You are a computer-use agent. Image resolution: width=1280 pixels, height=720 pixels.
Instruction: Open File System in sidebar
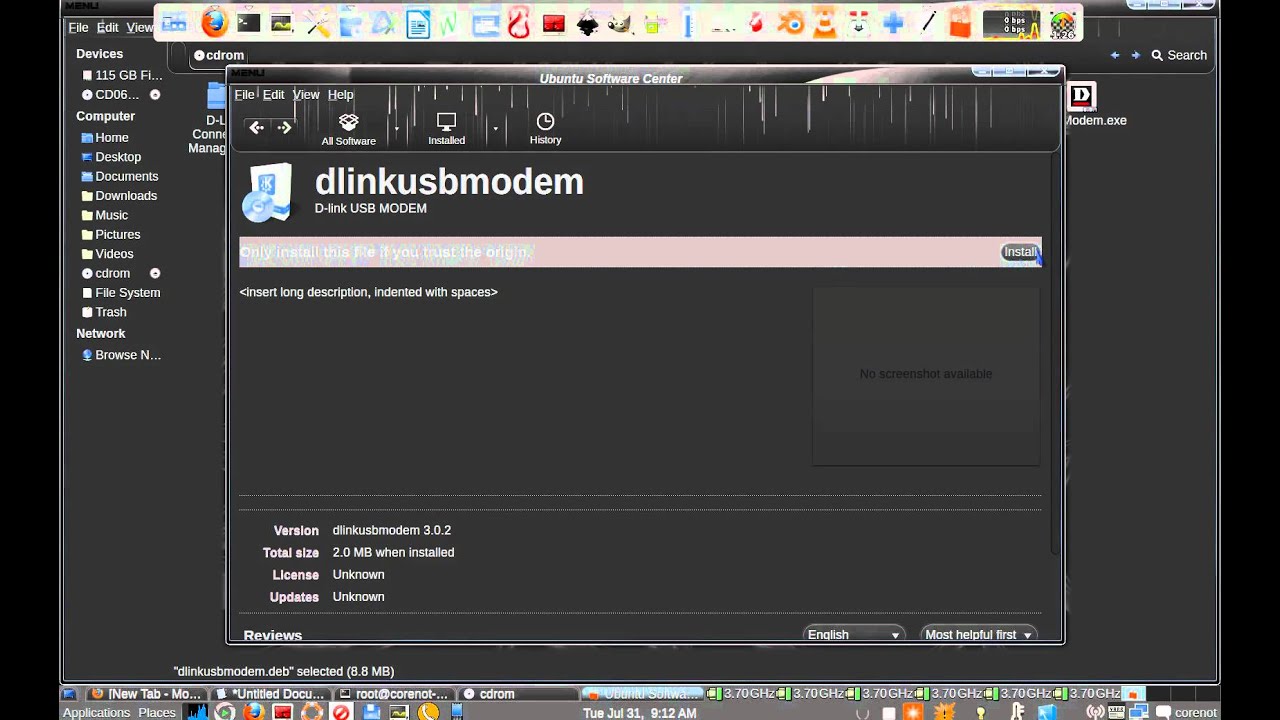pos(121,293)
